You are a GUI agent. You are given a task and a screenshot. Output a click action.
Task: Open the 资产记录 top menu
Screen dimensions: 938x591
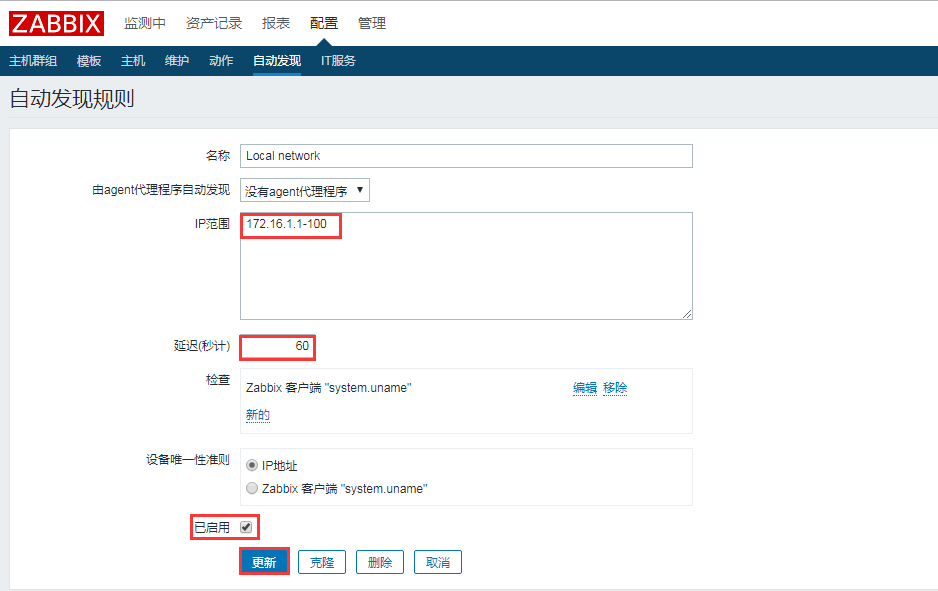point(214,23)
